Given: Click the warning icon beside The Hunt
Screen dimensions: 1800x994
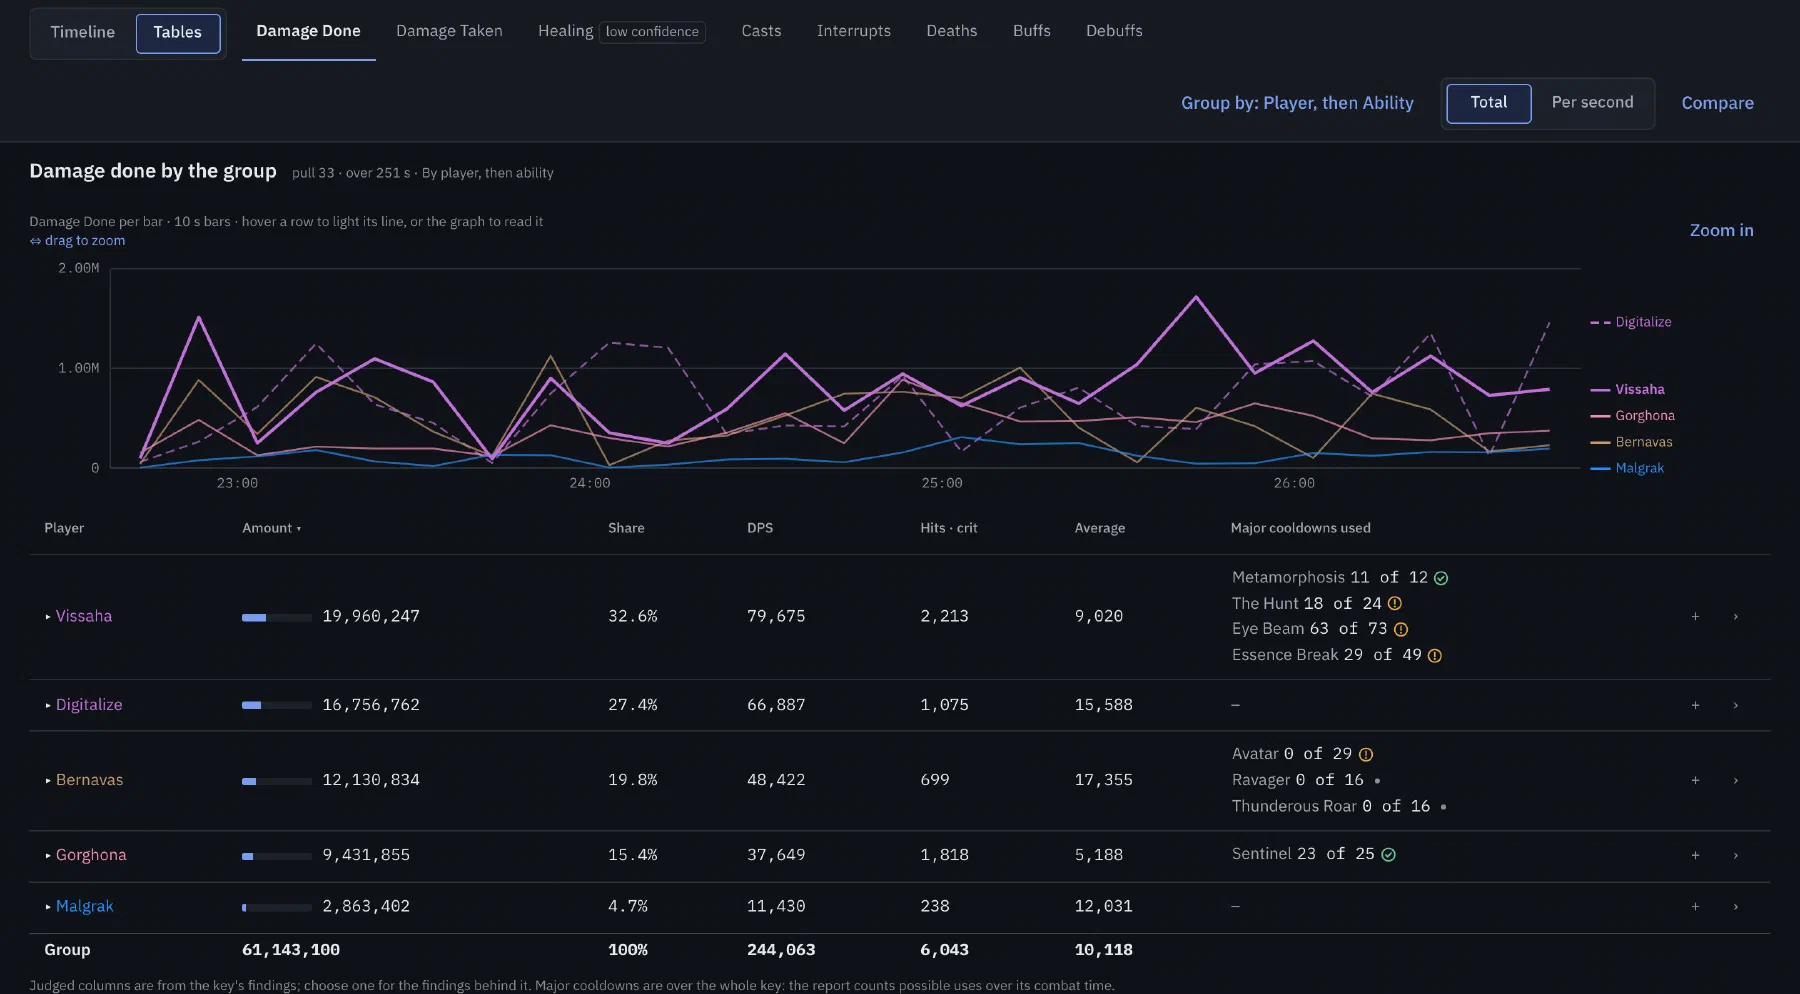Looking at the screenshot, I should [x=1394, y=603].
